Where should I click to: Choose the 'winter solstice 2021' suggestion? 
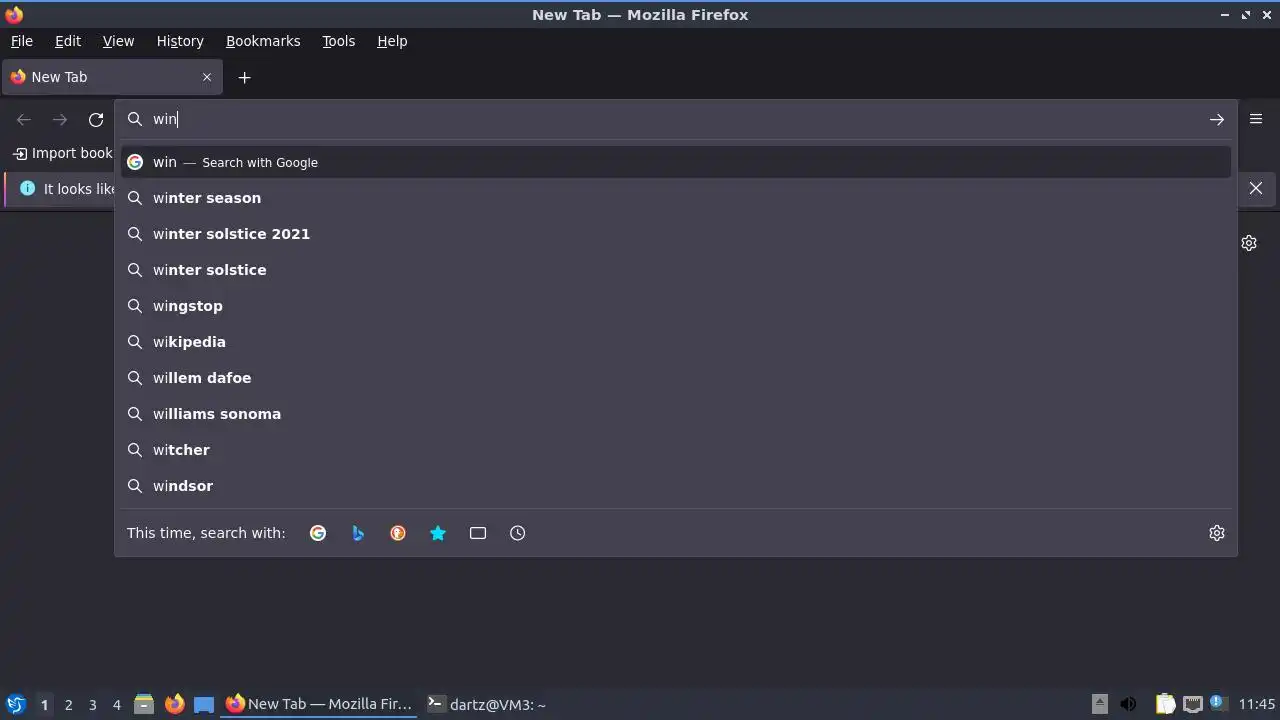[x=676, y=234]
